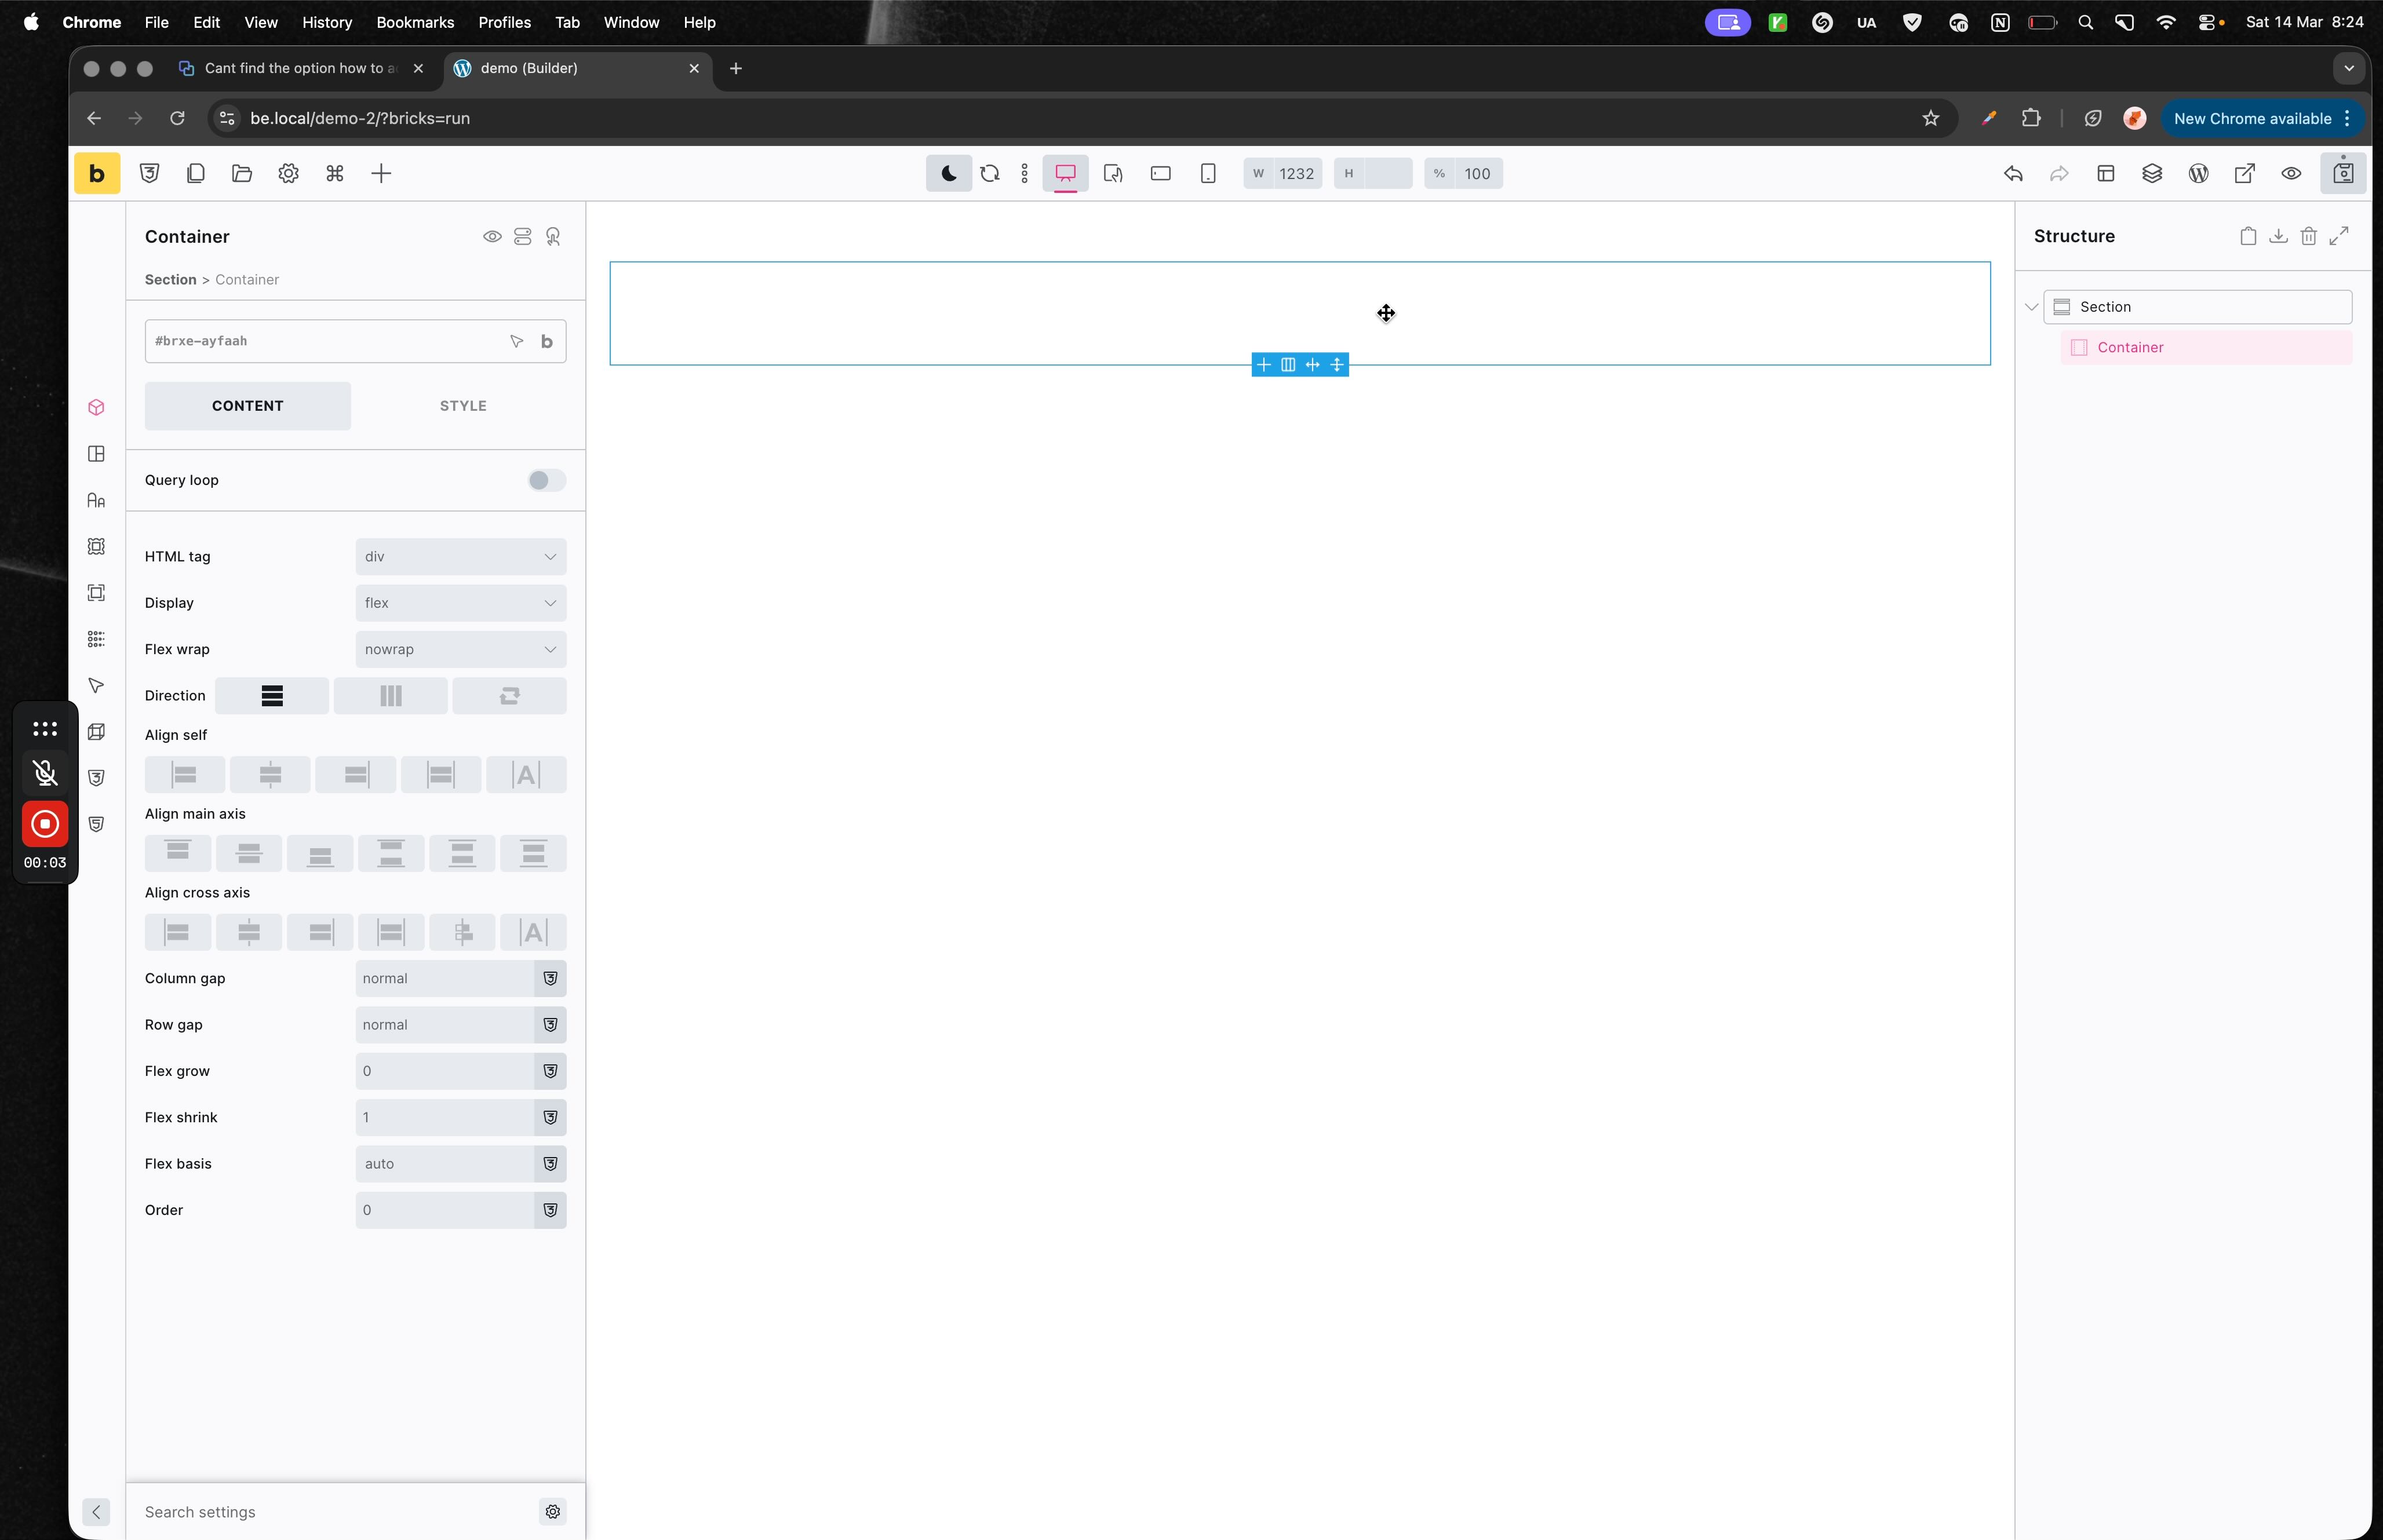Image resolution: width=2383 pixels, height=1540 pixels.
Task: Open the HTML tag dropdown
Action: pos(460,557)
